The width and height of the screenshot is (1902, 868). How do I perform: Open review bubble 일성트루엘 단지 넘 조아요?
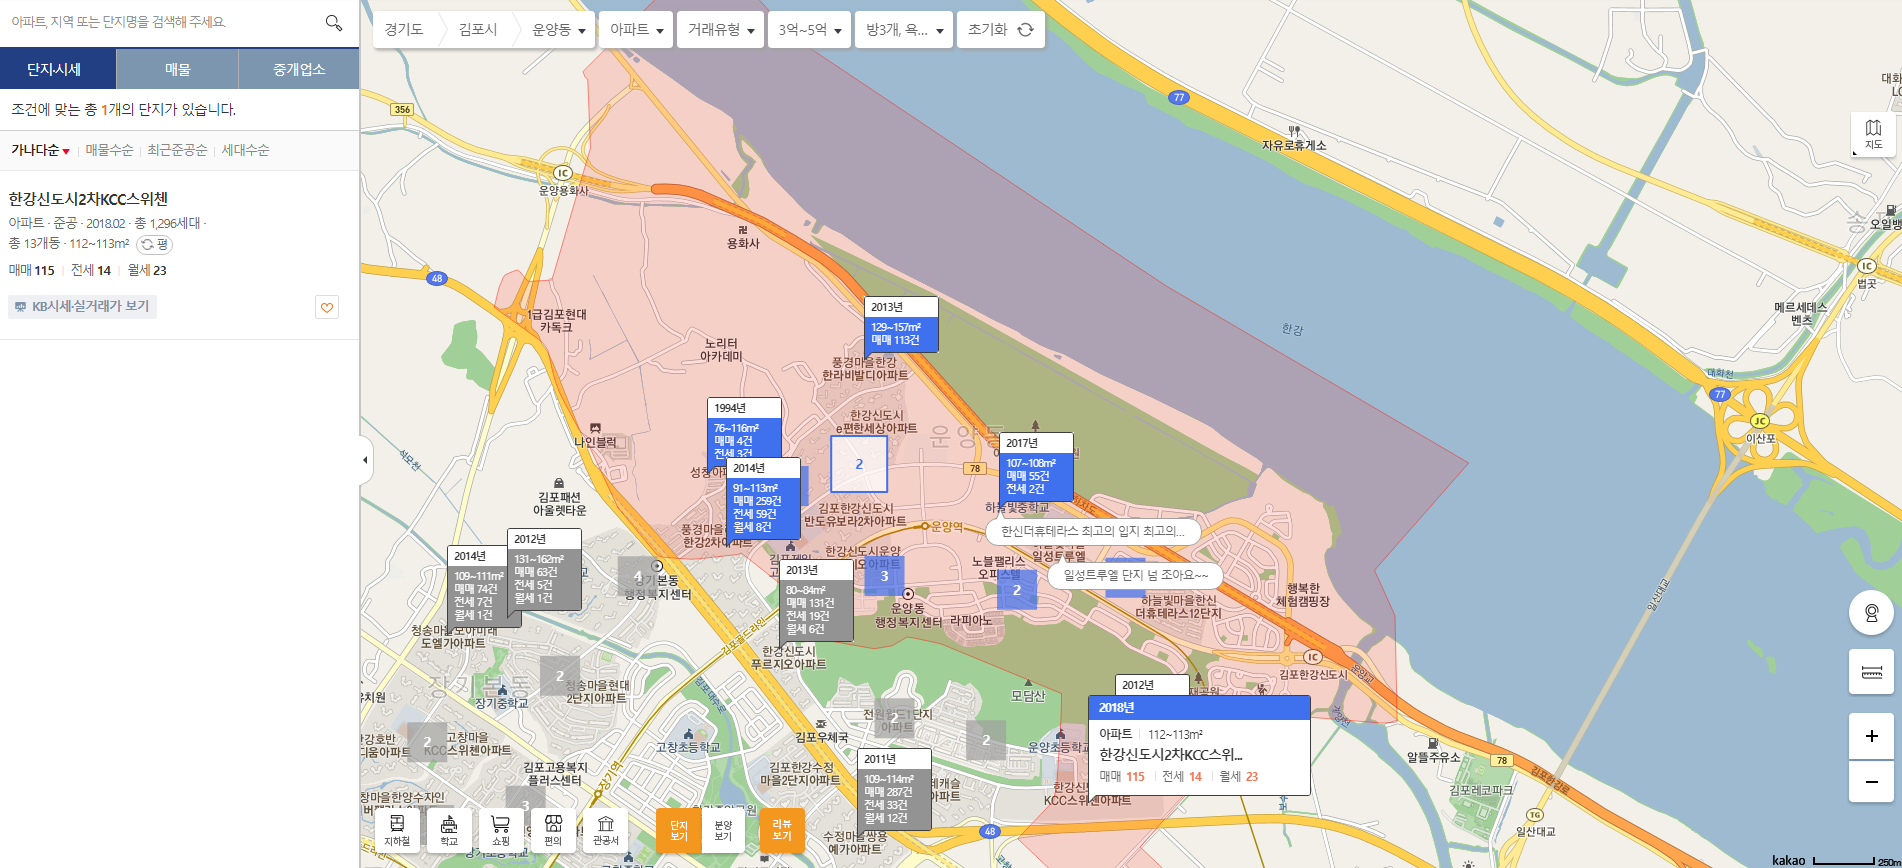click(x=1135, y=575)
